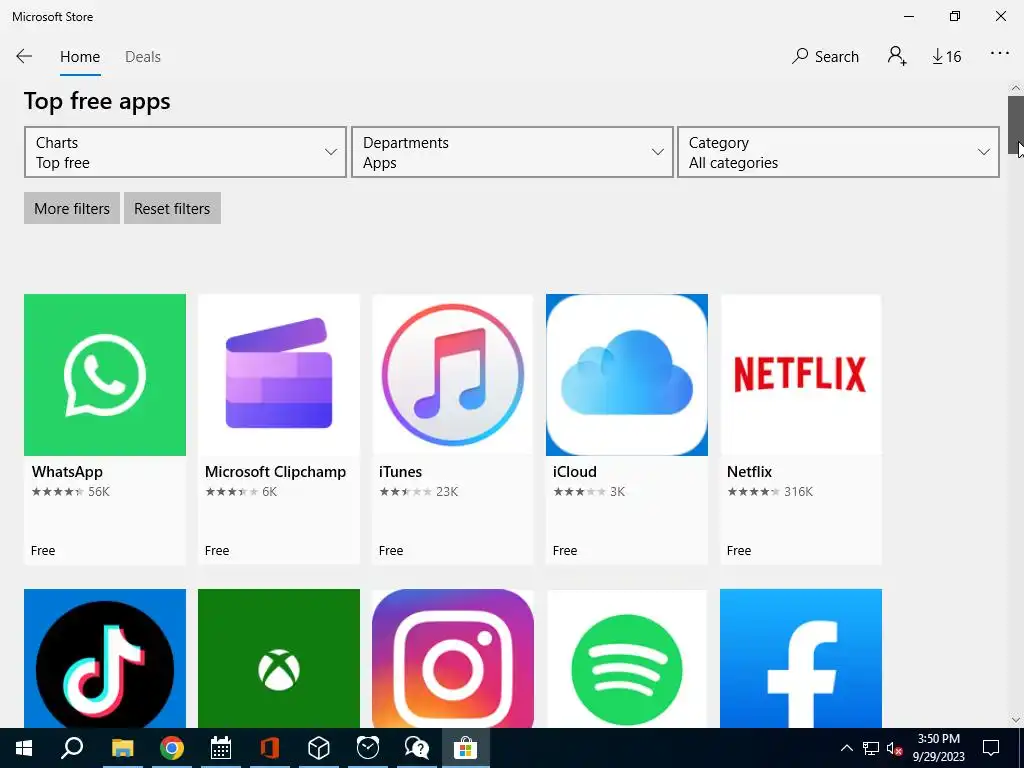
Task: Switch to the Home tab
Action: point(80,57)
